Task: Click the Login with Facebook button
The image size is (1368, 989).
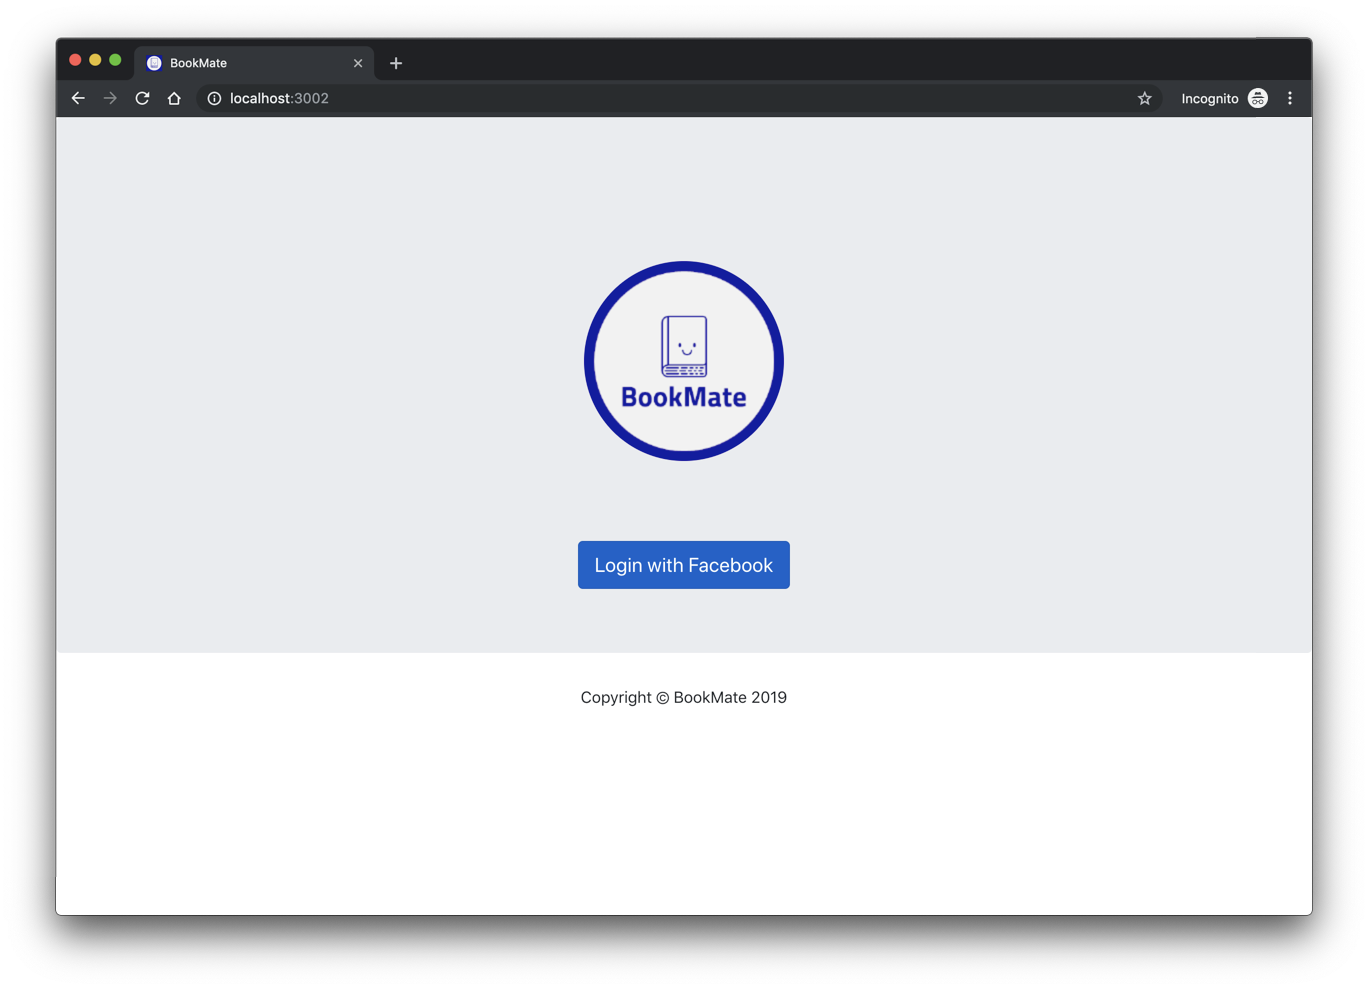Action: point(683,565)
